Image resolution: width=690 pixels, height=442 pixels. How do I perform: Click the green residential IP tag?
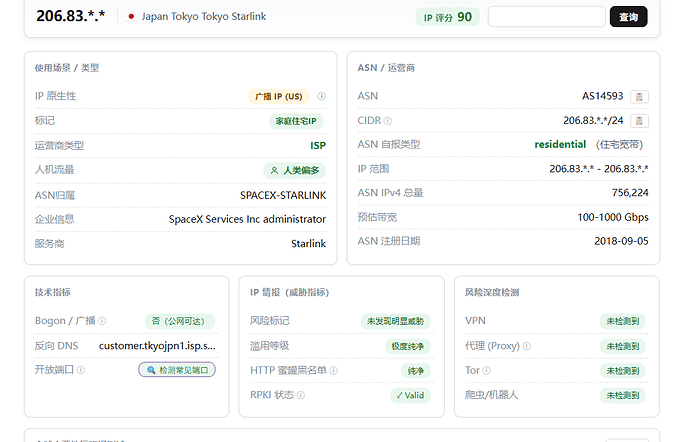click(x=296, y=121)
